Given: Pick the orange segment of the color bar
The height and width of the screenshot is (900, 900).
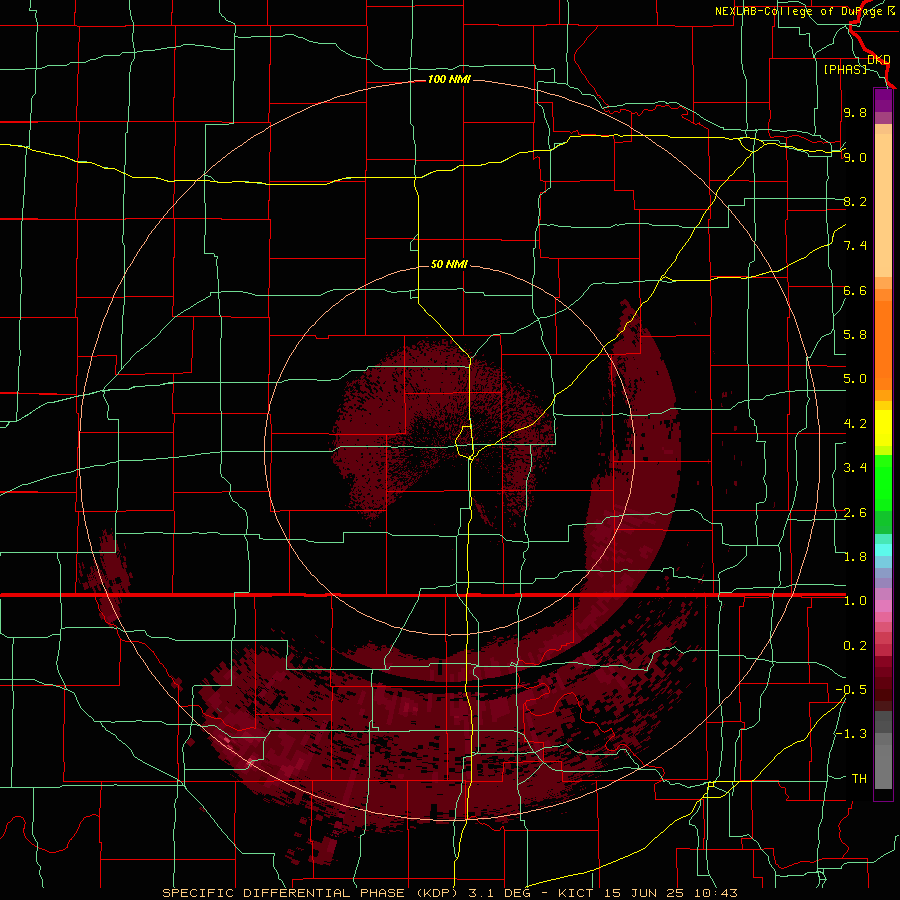Looking at the screenshot, I should pyautogui.click(x=883, y=346).
